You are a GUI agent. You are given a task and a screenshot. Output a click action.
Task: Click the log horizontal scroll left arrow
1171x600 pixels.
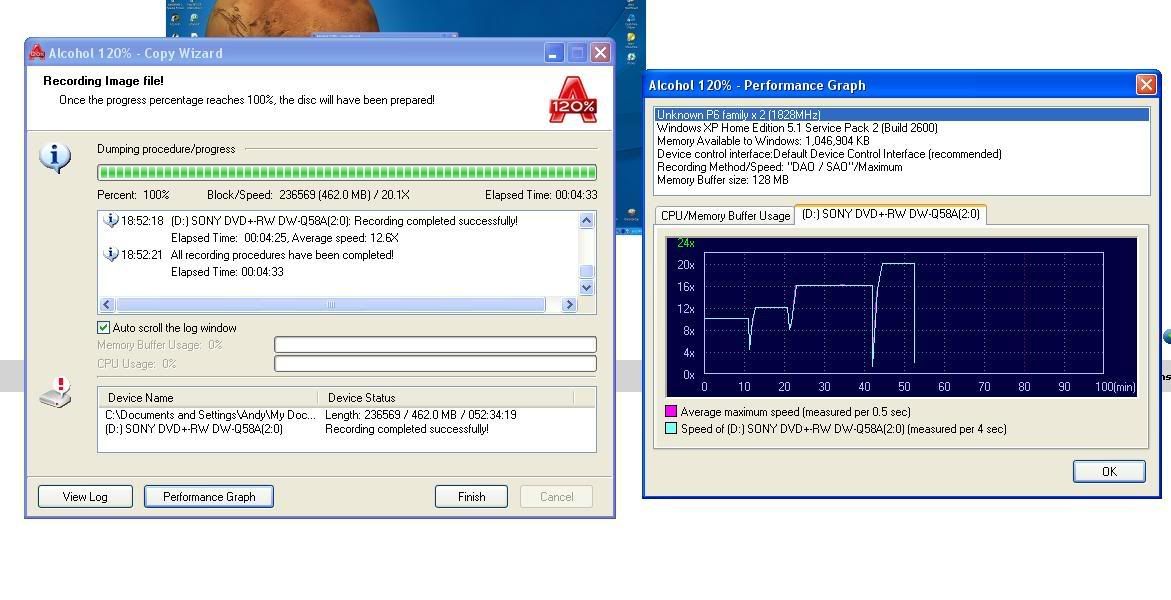coord(106,305)
